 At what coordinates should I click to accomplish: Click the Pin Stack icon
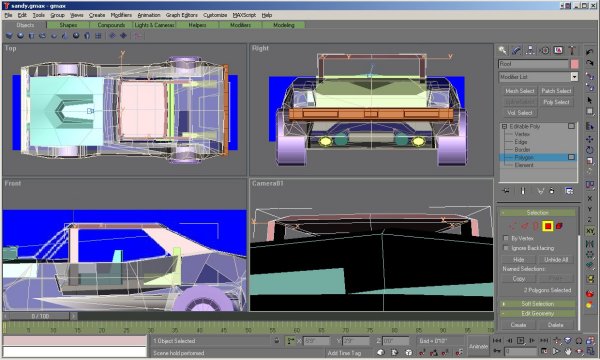(506, 191)
